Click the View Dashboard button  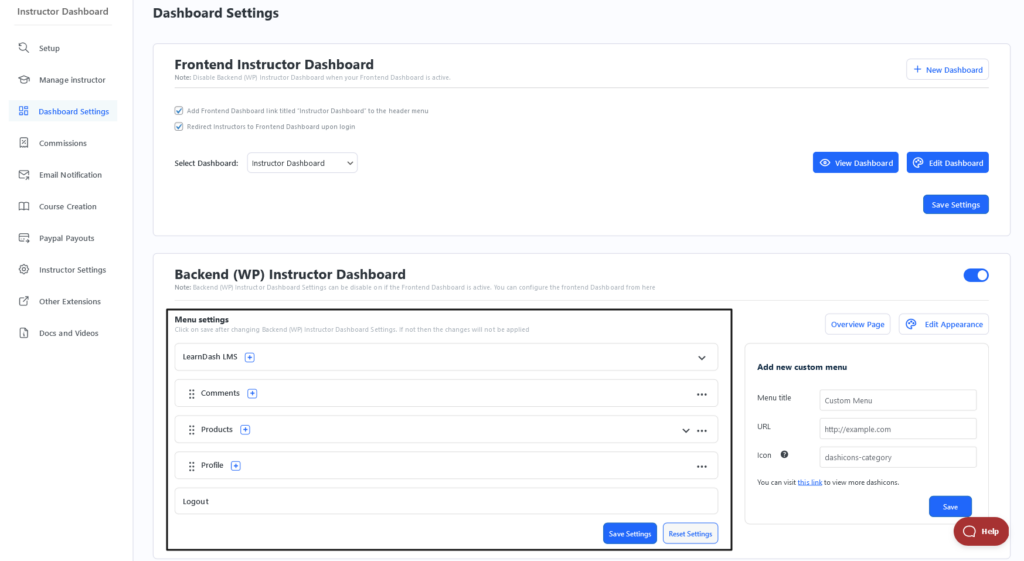coord(856,163)
